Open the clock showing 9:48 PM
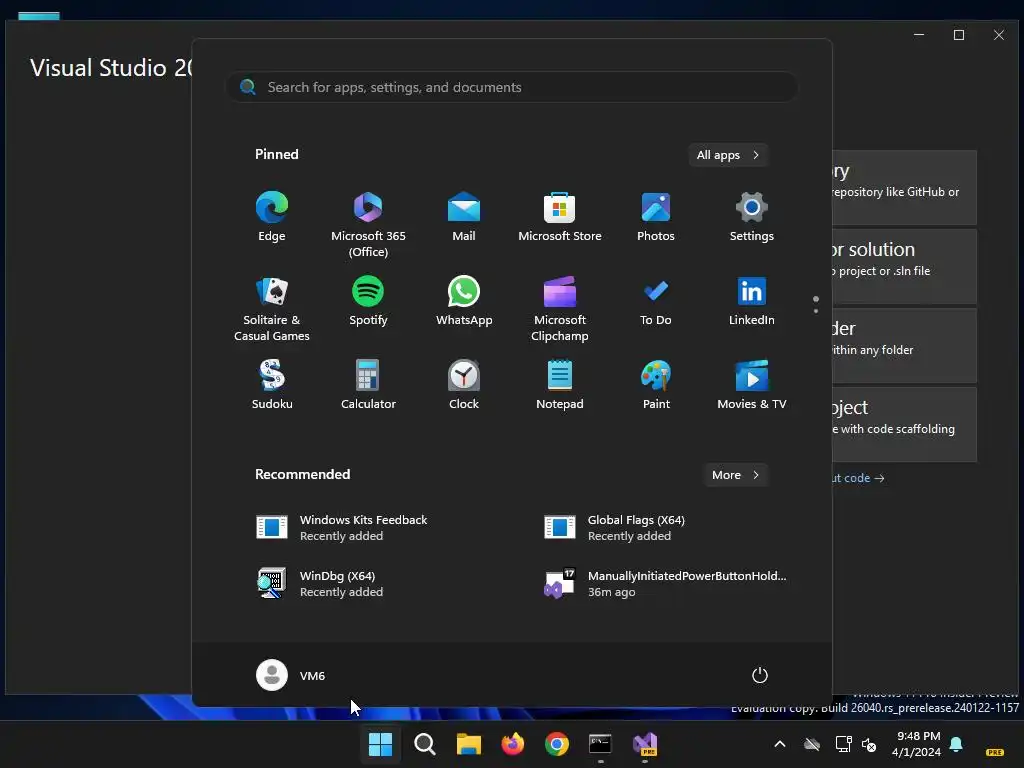The width and height of the screenshot is (1024, 768). [917, 744]
